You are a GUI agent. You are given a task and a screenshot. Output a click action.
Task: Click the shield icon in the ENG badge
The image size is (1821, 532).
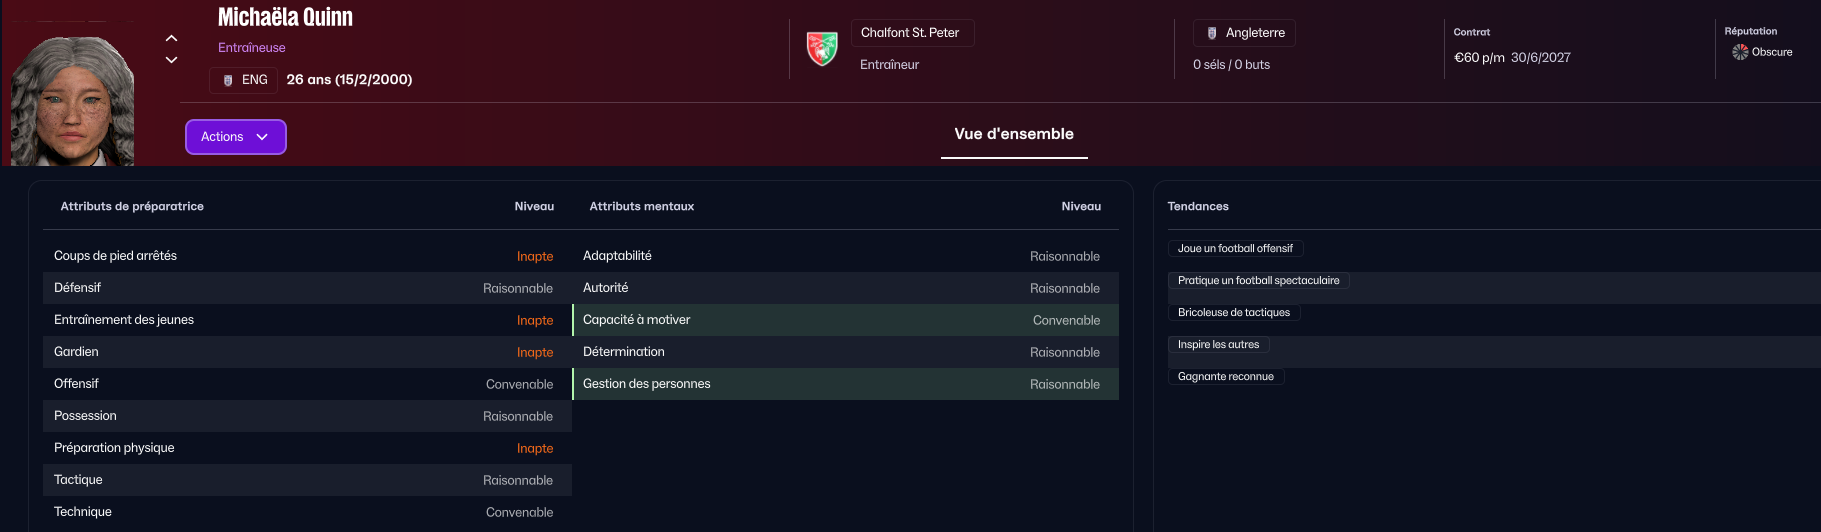(228, 80)
